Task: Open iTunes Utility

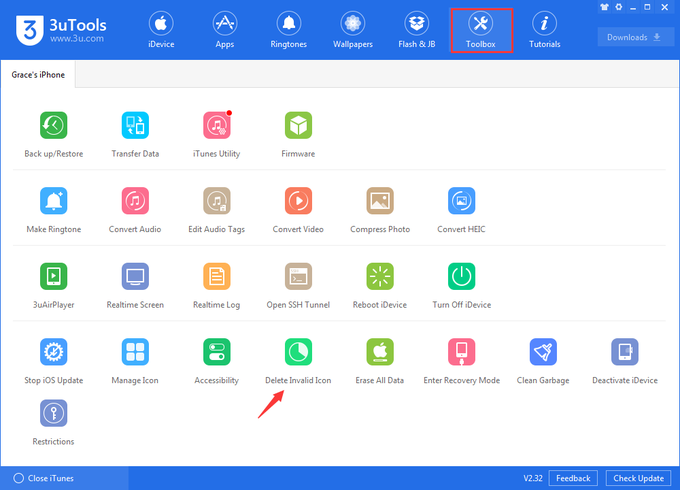Action: coord(217,125)
